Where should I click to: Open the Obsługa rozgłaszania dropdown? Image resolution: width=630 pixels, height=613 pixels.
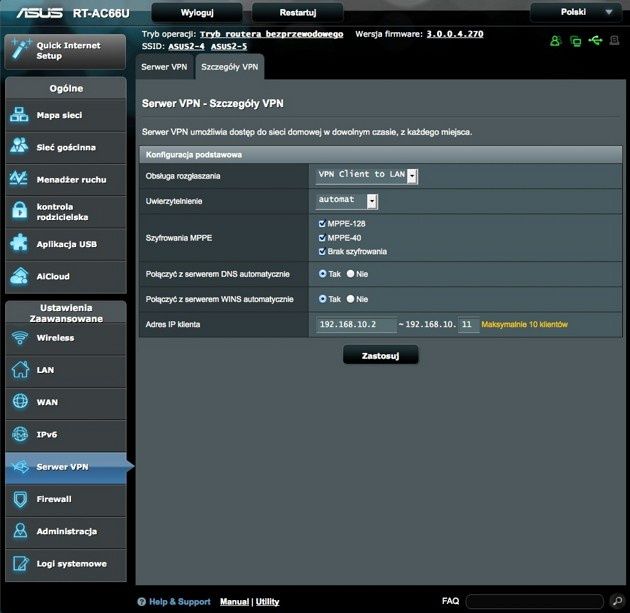(x=367, y=176)
